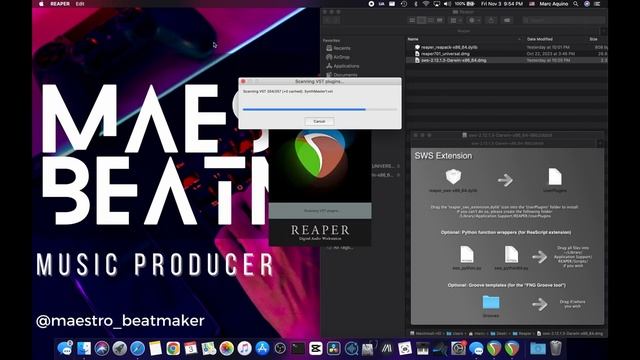Focus the Finder search field
Screen dimensions: 640x360
click(x=563, y=20)
